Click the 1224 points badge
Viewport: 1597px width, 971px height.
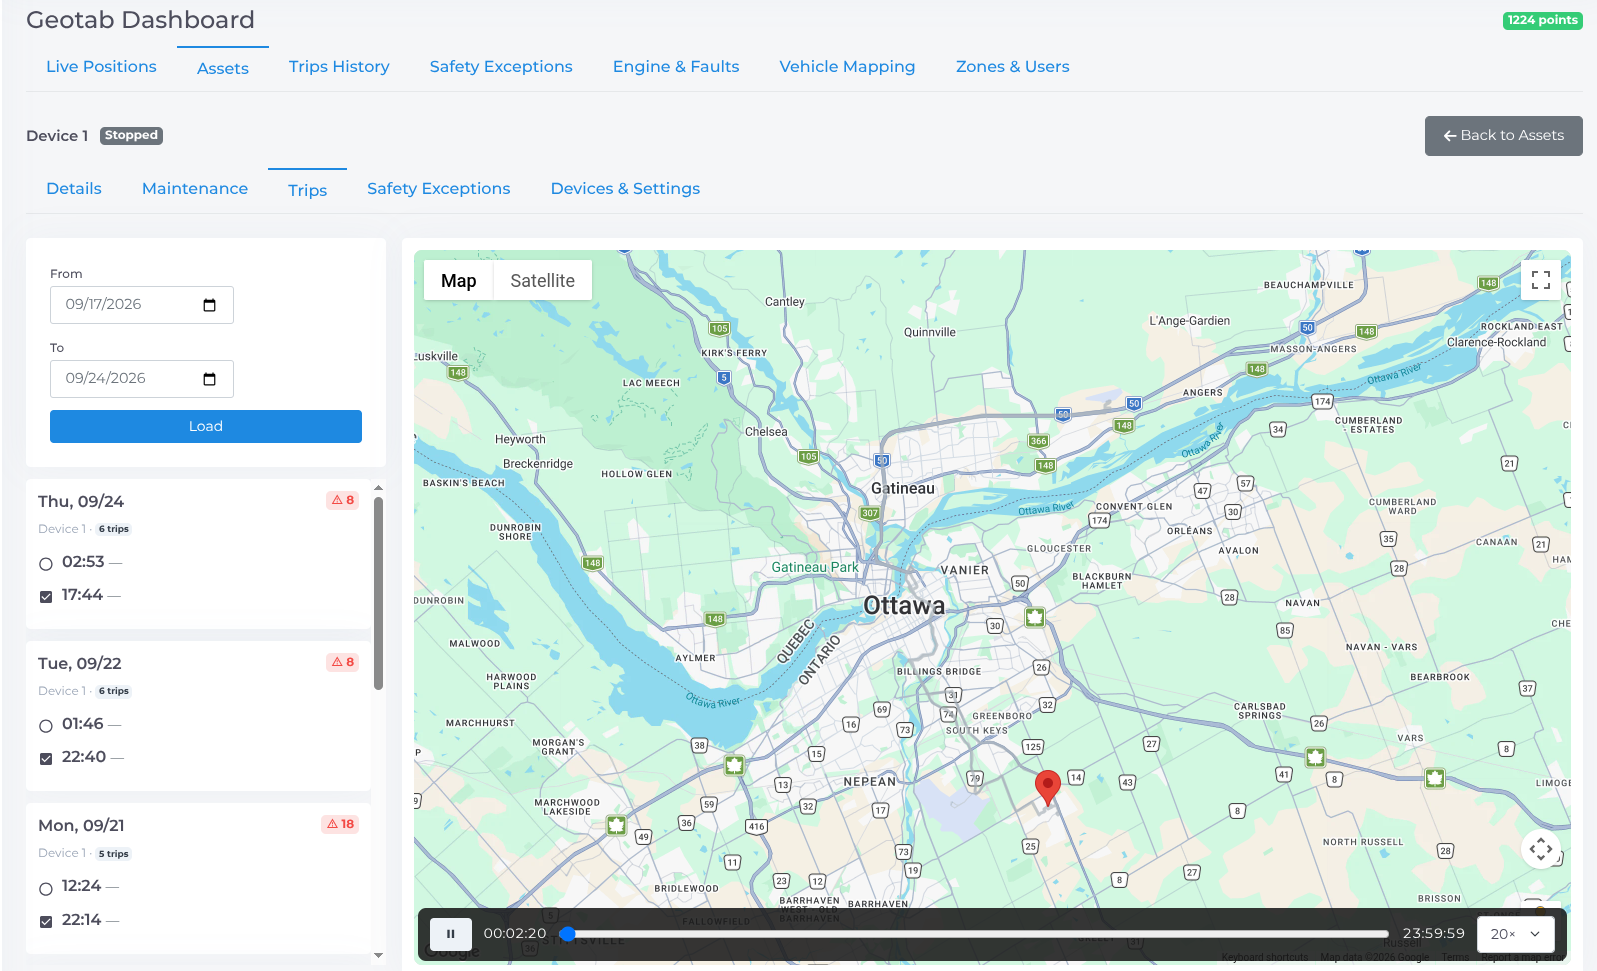coord(1542,20)
